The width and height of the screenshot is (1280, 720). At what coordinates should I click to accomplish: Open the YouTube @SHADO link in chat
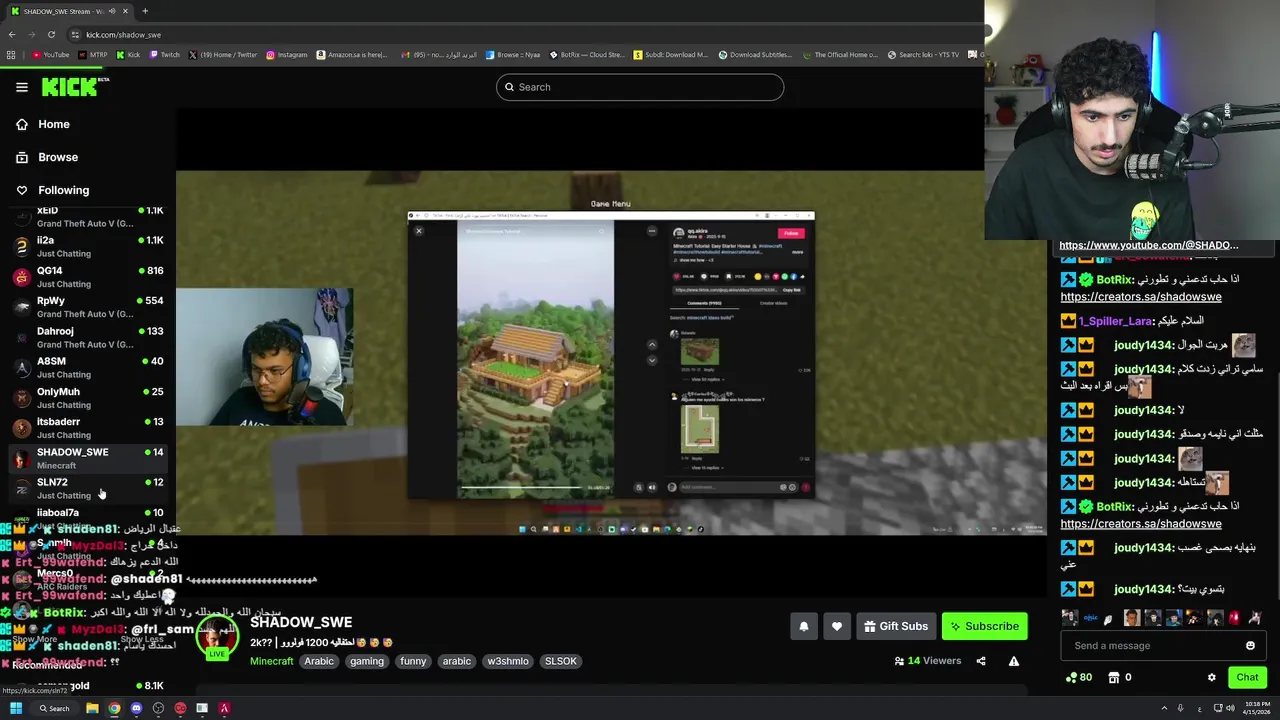[x=1149, y=245]
